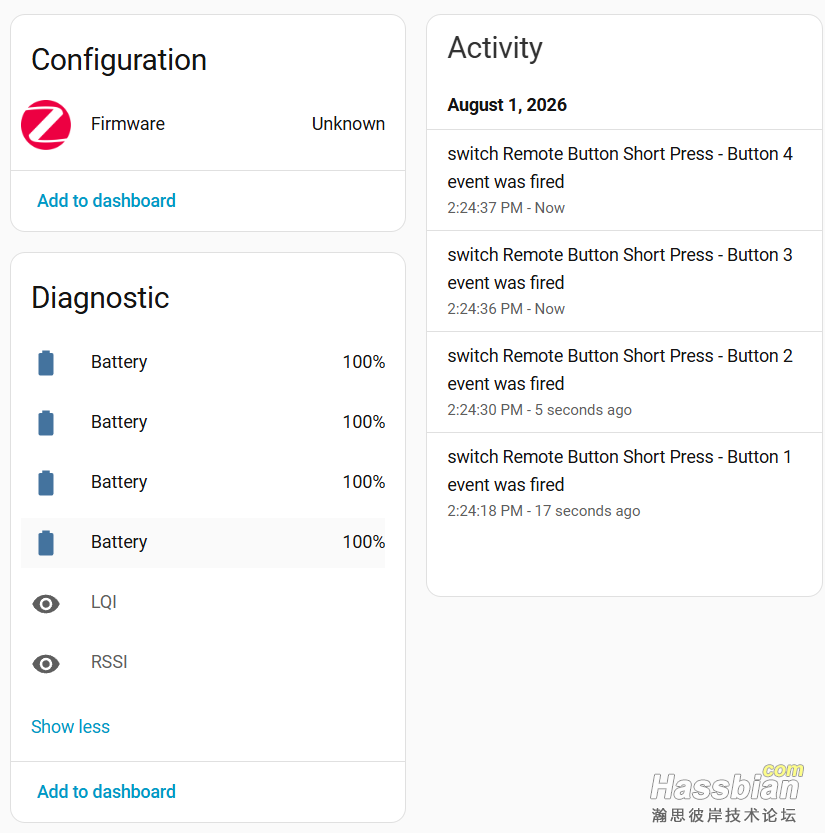
Task: Select the LQI disabled entity label
Action: pos(104,602)
